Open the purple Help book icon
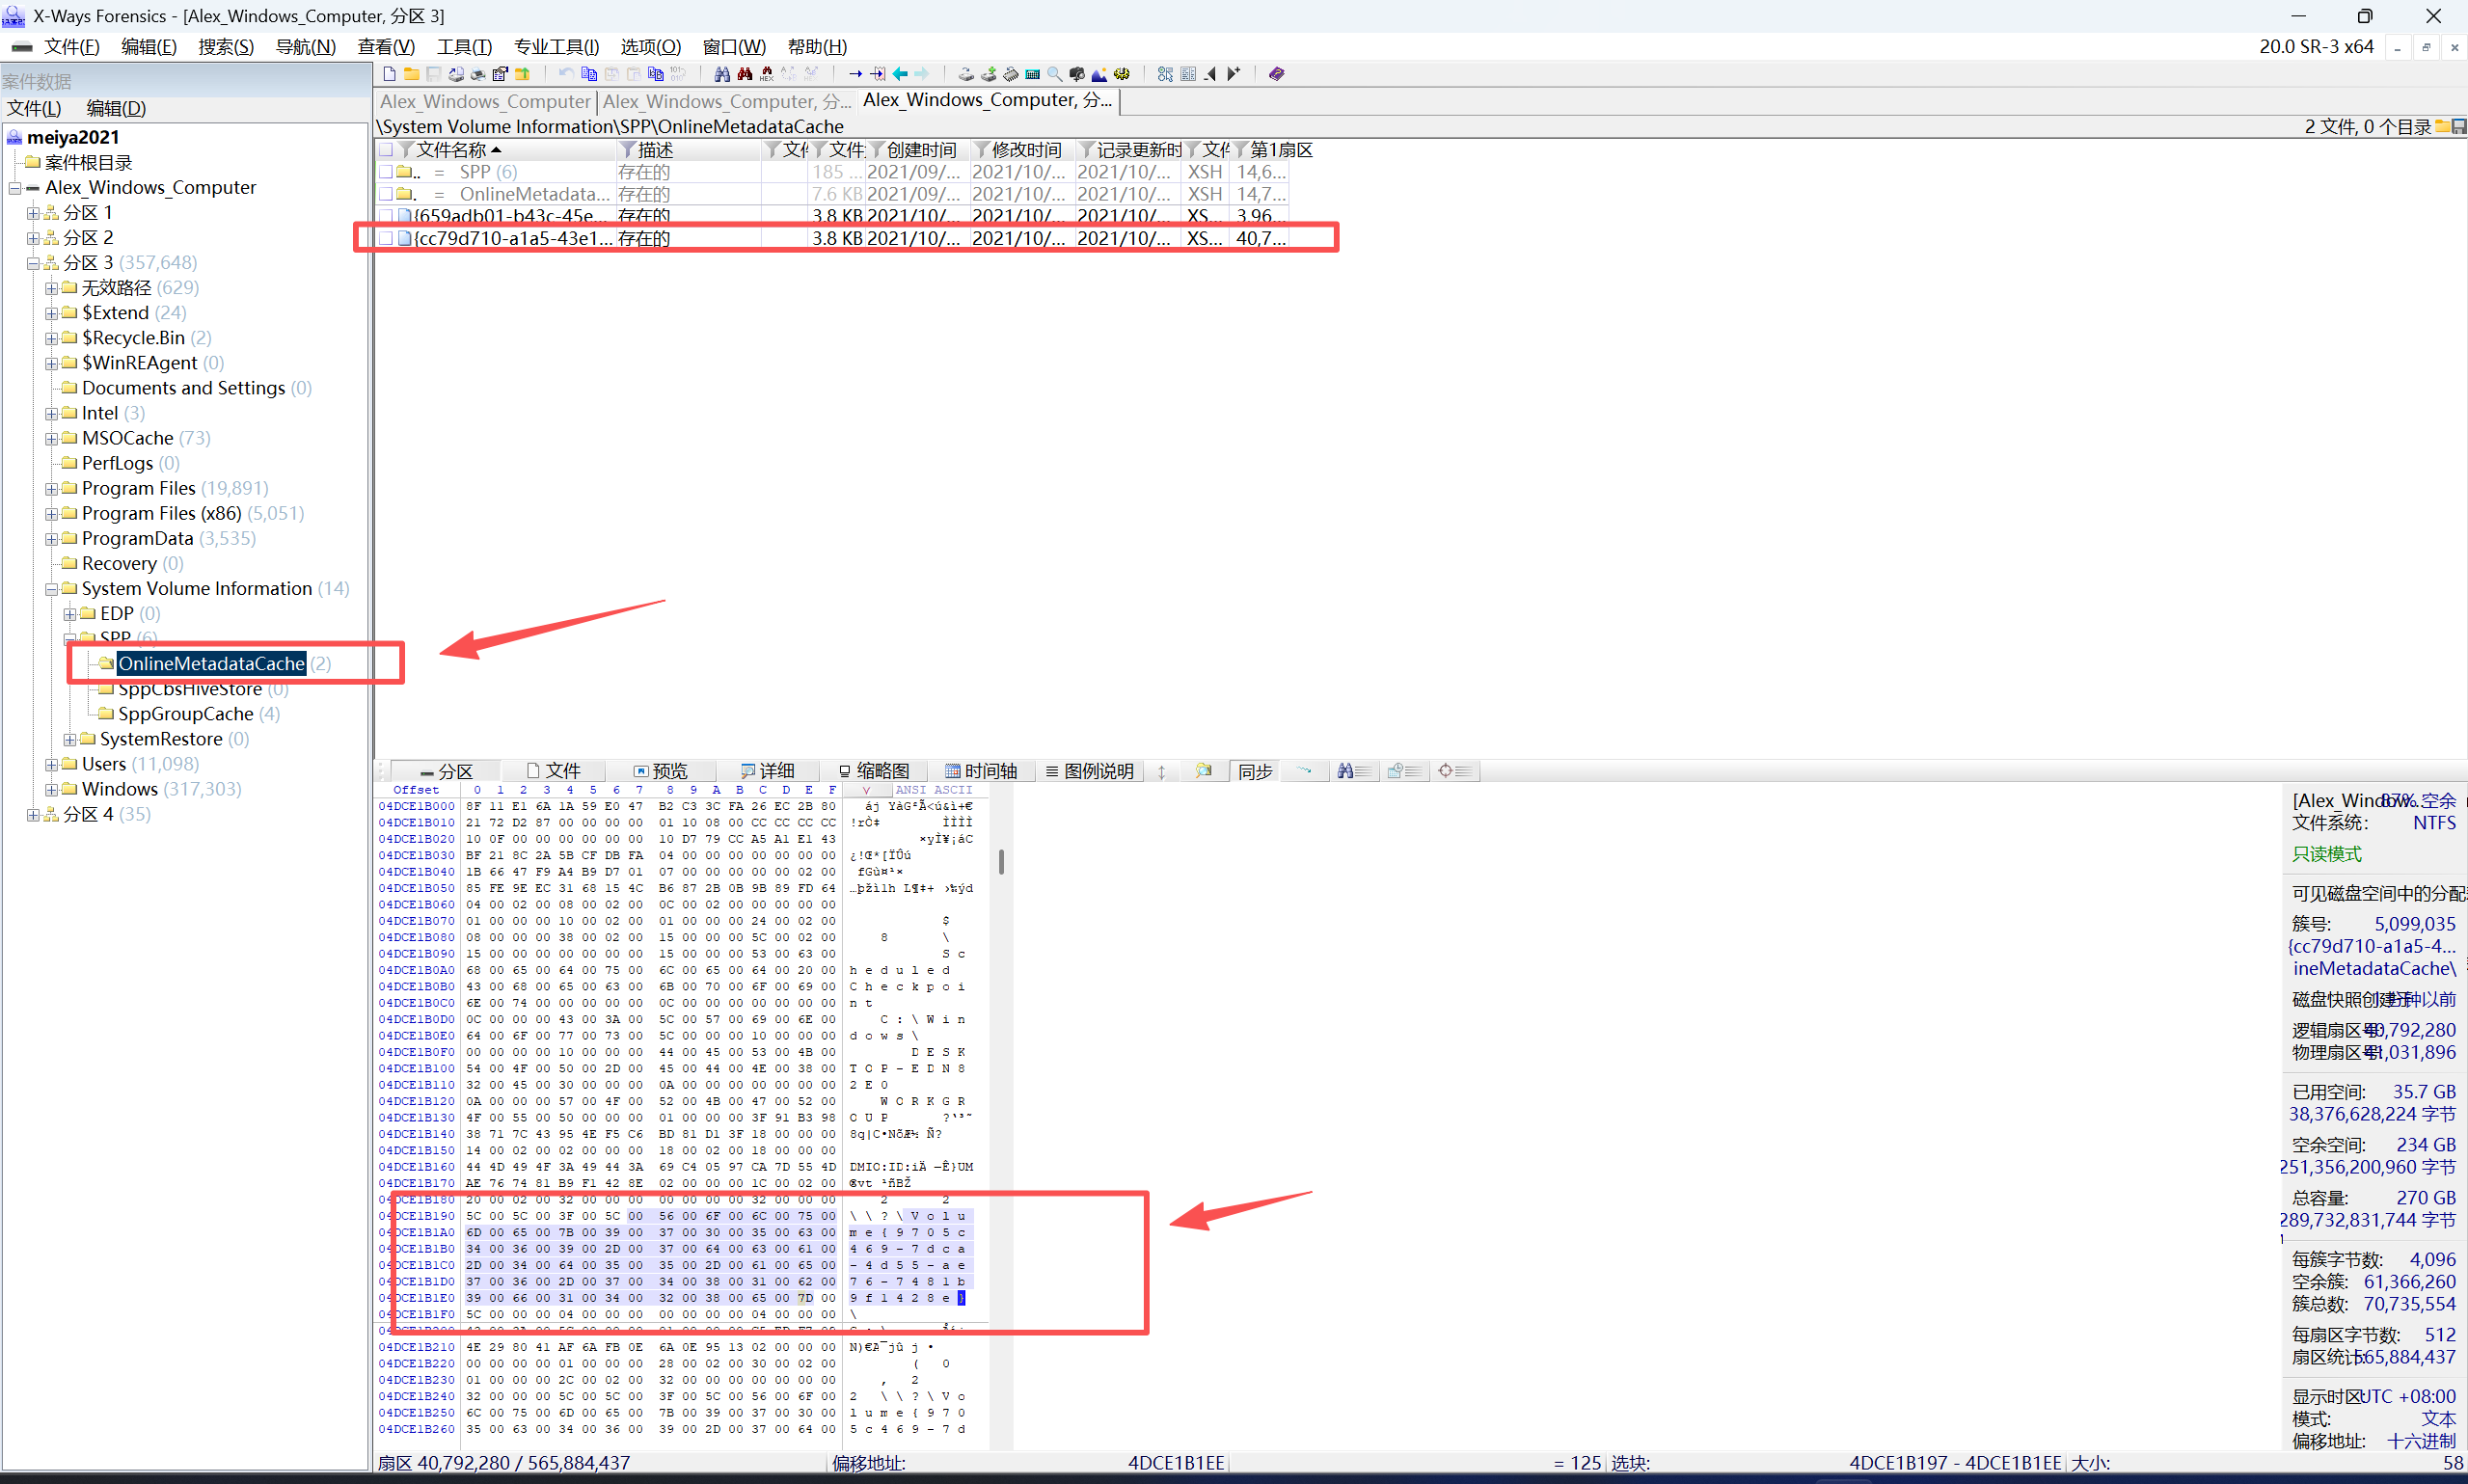Screen dimensions: 2468x1484 pos(1276,73)
